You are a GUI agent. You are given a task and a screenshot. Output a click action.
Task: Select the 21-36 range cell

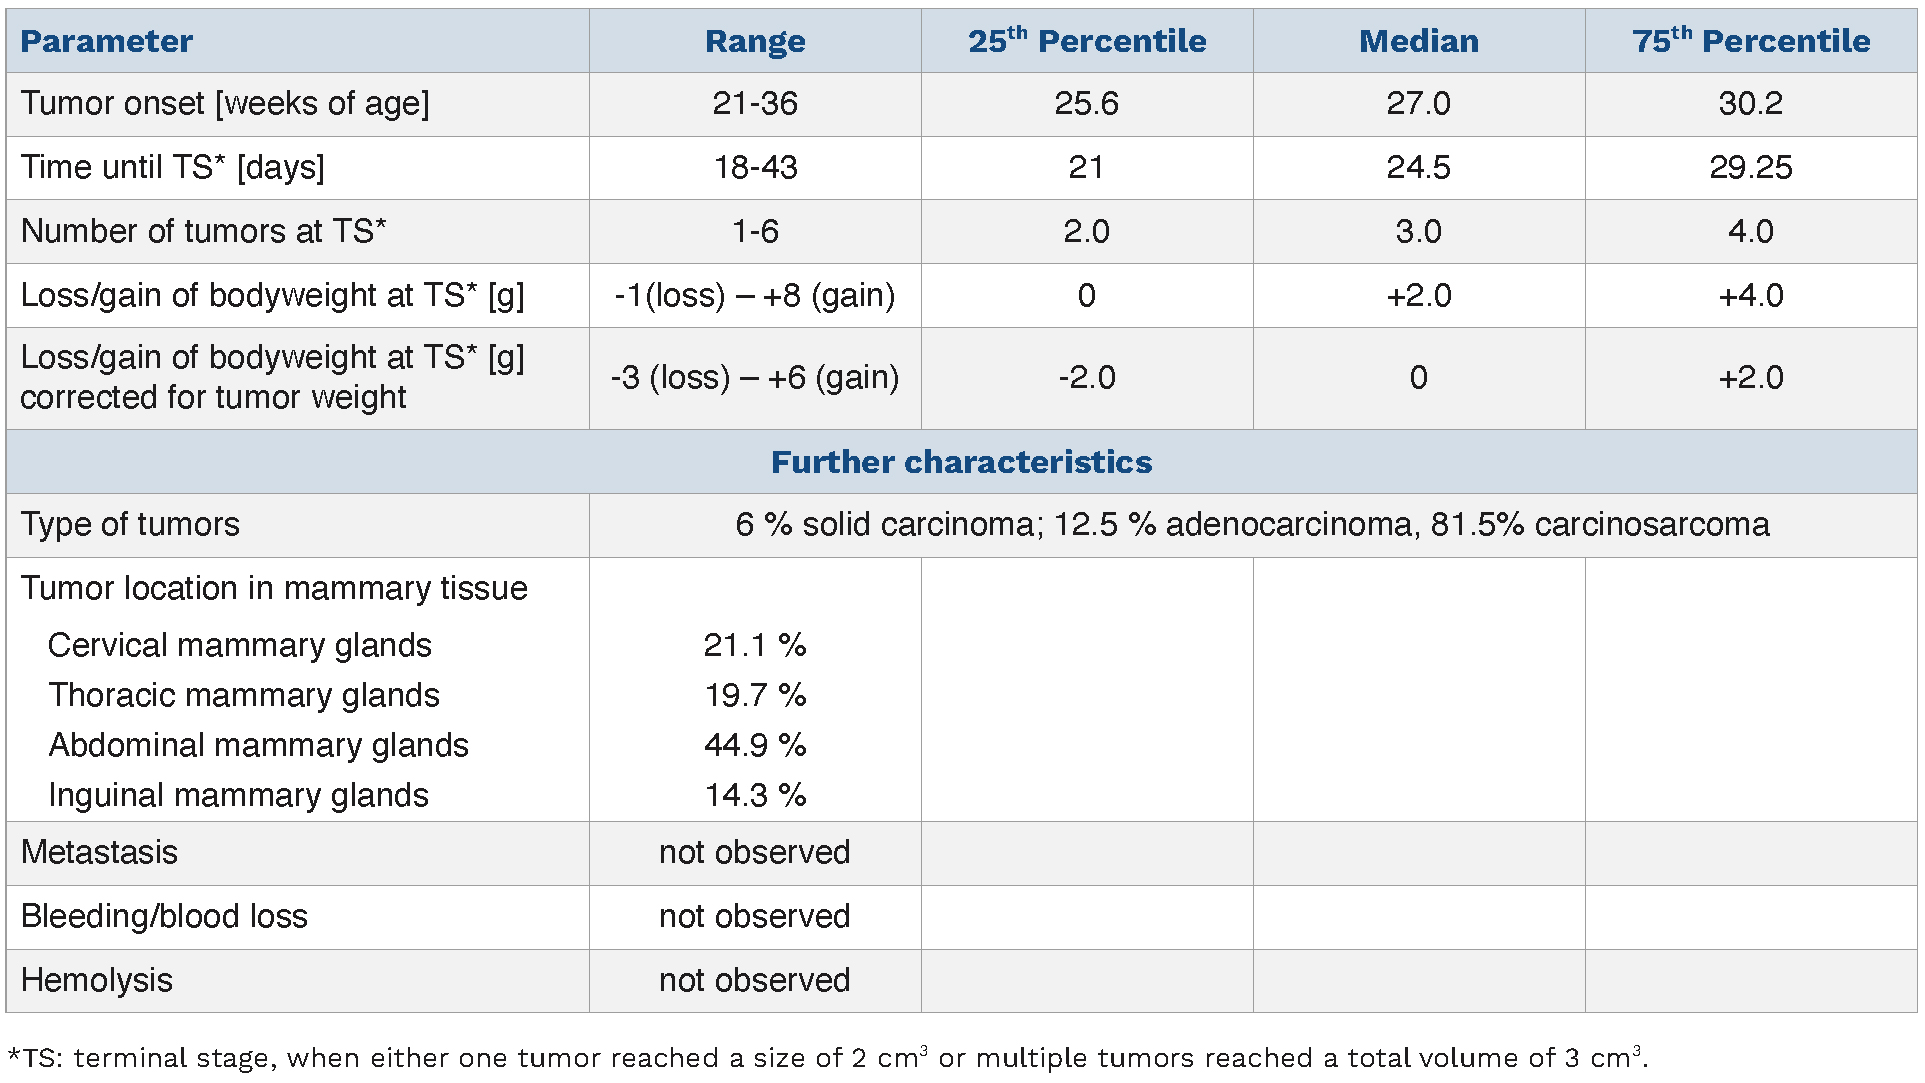[x=754, y=103]
